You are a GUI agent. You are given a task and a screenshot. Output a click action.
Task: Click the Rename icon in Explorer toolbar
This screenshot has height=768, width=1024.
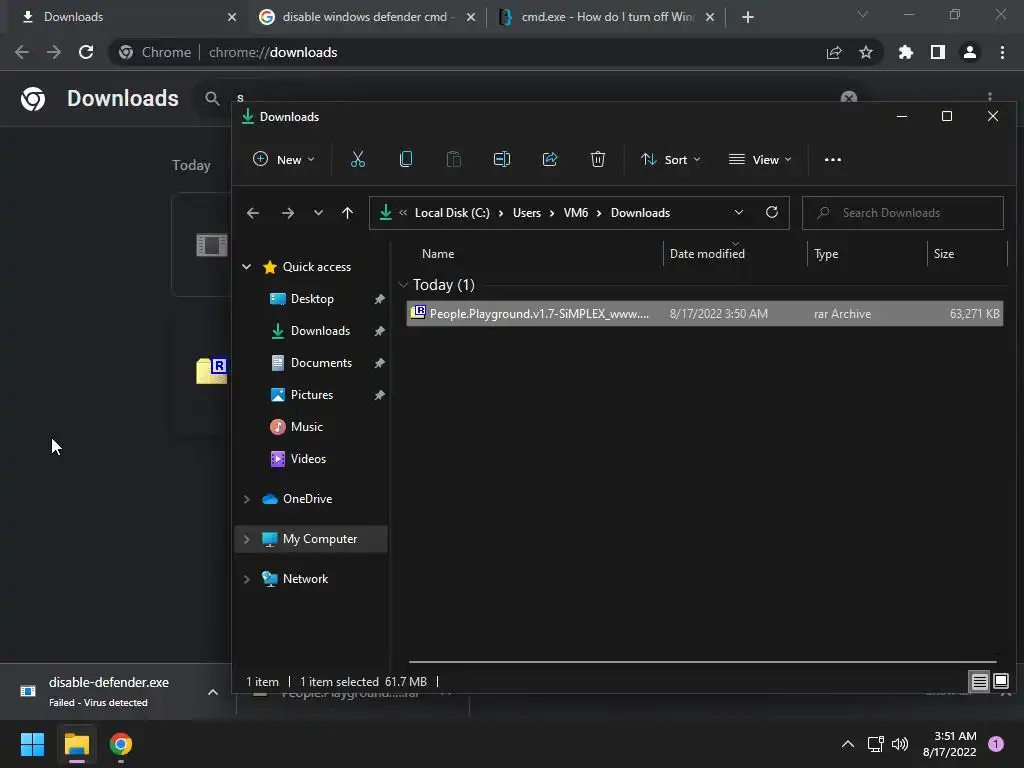coord(502,159)
